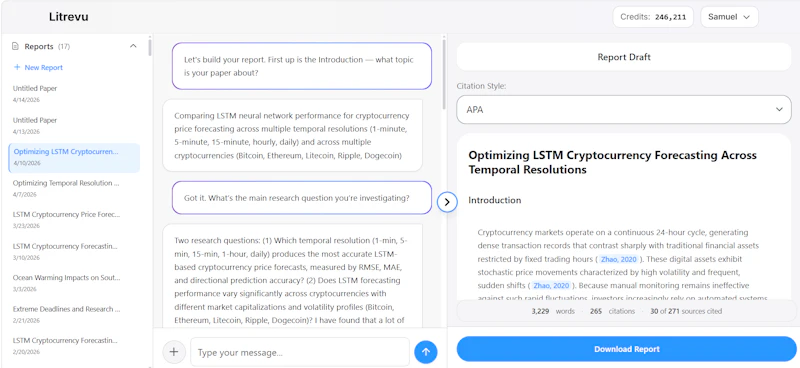Image resolution: width=800 pixels, height=368 pixels.
Task: Click the 265 citations count
Action: pyautogui.click(x=612, y=311)
